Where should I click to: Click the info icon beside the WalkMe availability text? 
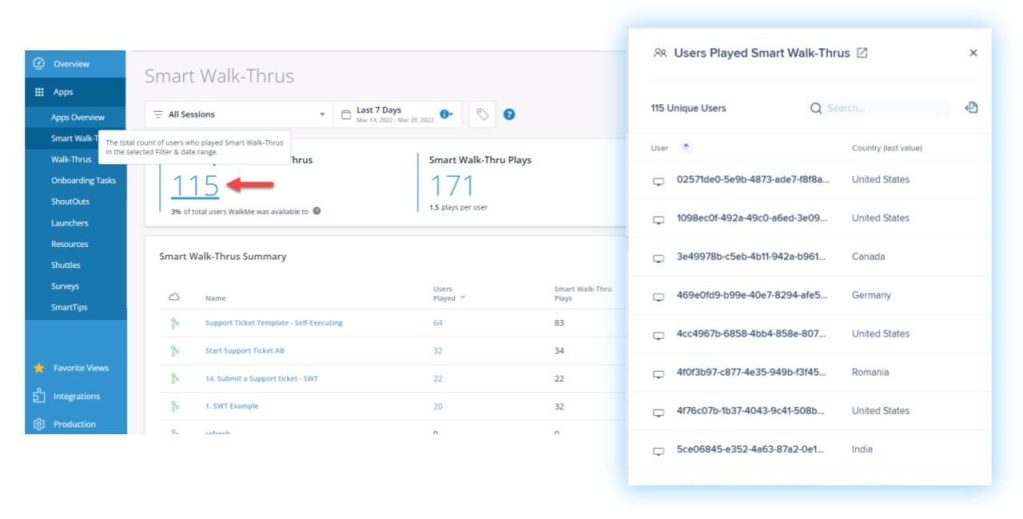coord(317,211)
